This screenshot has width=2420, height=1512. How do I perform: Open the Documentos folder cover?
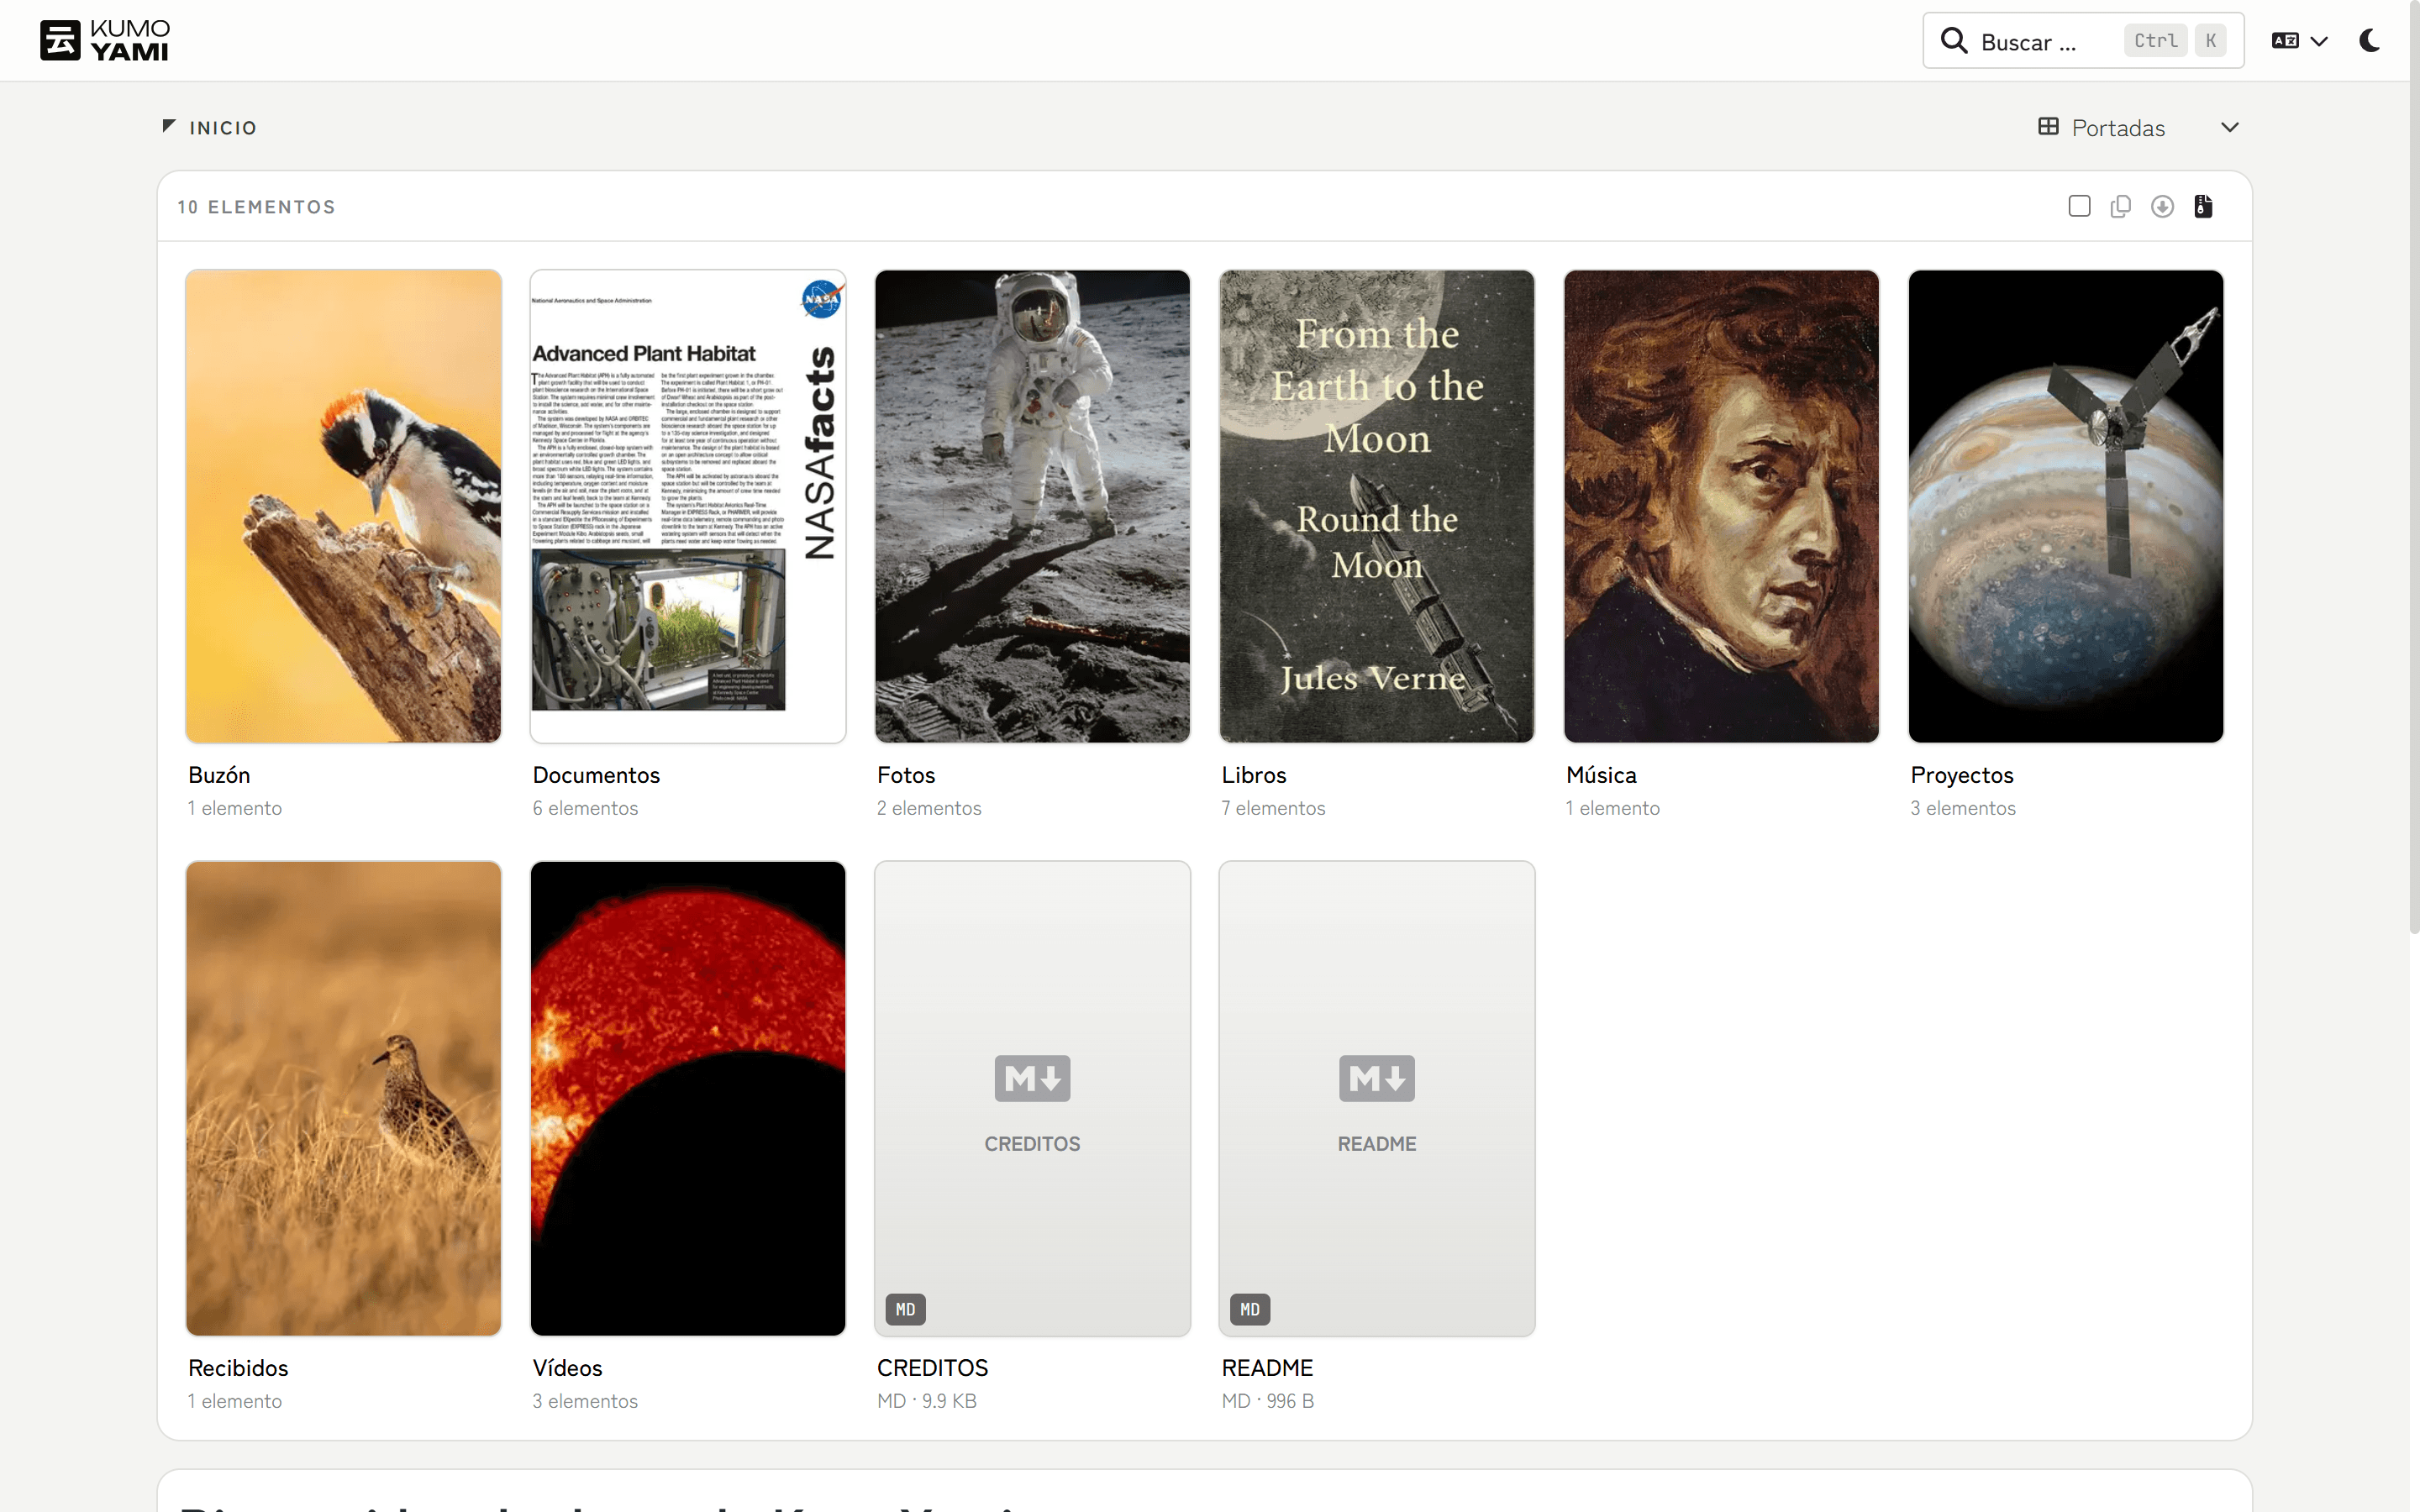point(688,506)
